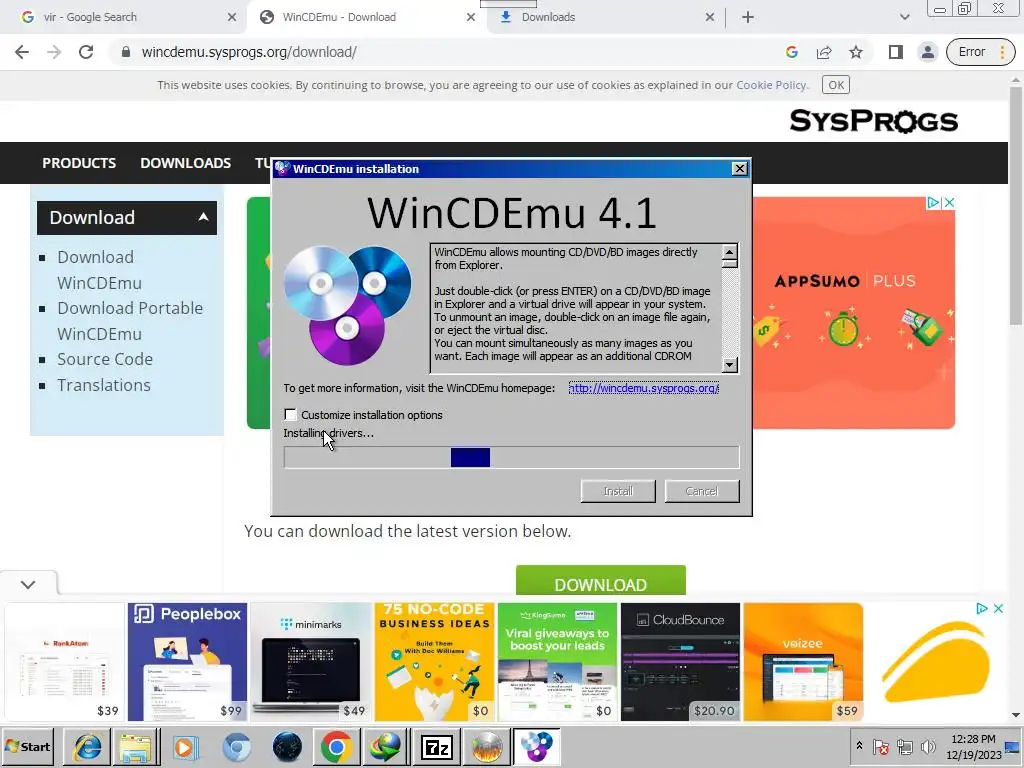Select the WinCDEmu installer taskbar icon
Image resolution: width=1024 pixels, height=768 pixels.
[537, 746]
